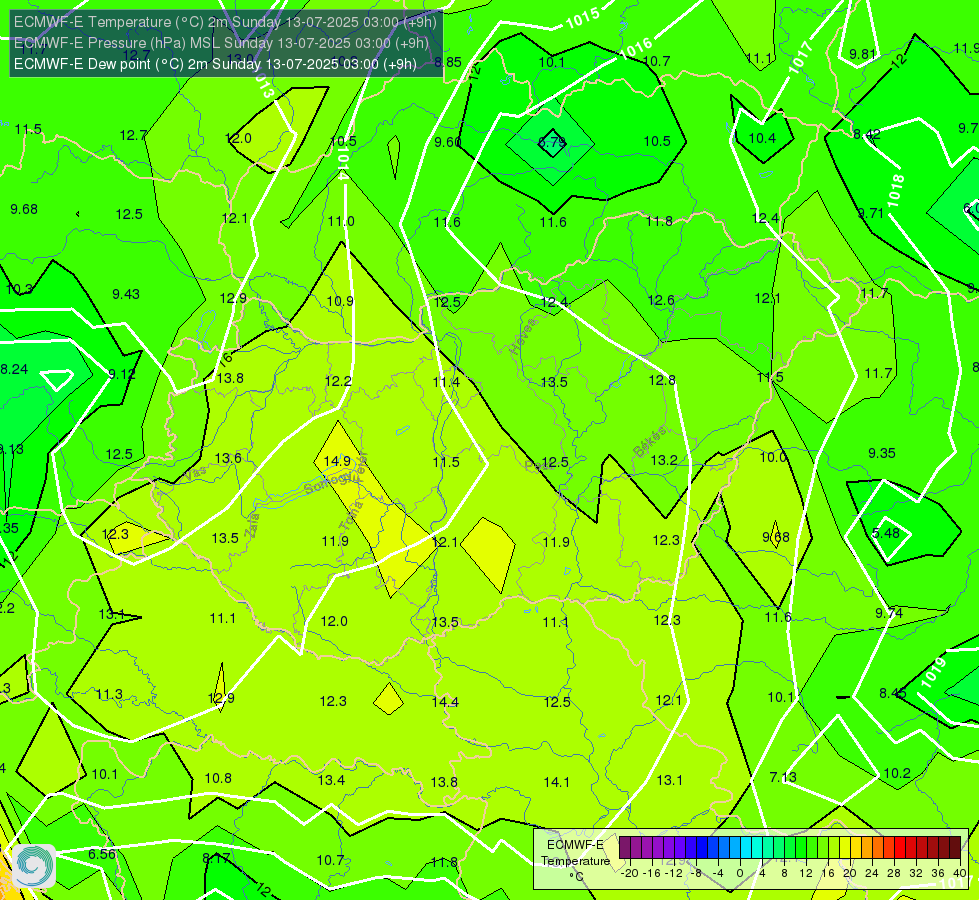Click the 10.9 temperature value
Image resolution: width=979 pixels, height=900 pixels.
tap(340, 301)
